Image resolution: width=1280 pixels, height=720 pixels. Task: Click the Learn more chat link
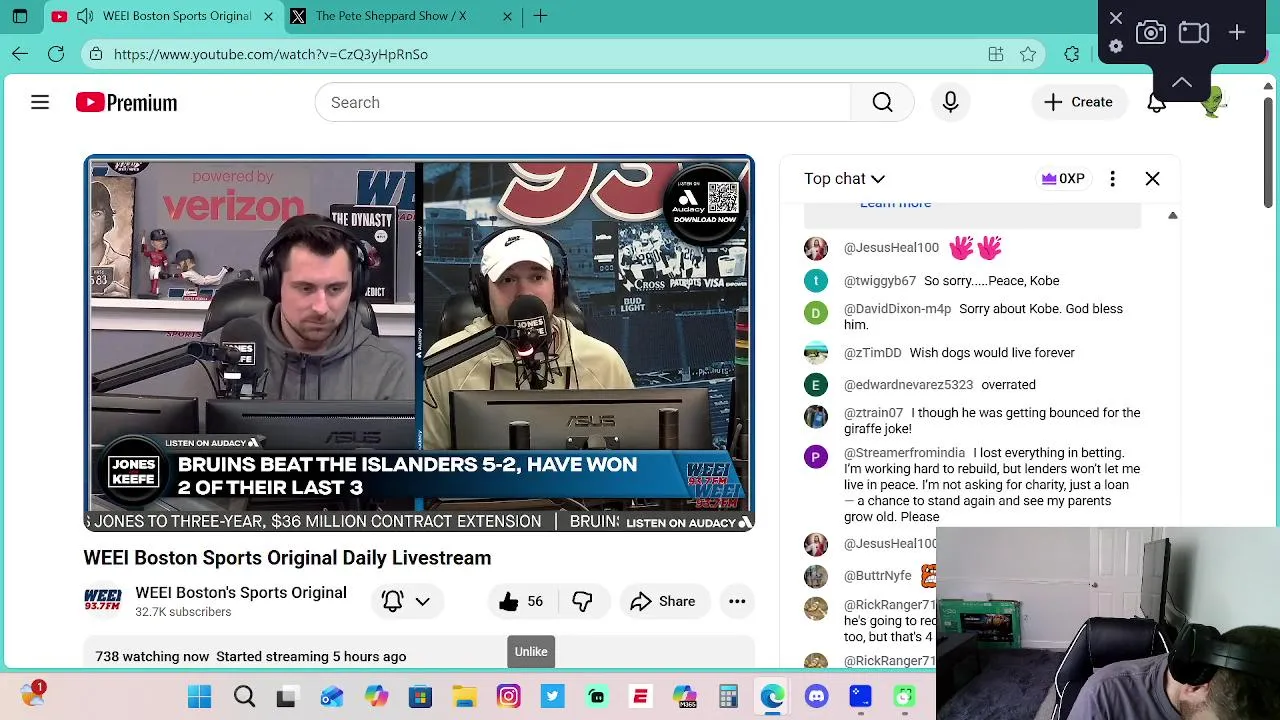click(895, 204)
